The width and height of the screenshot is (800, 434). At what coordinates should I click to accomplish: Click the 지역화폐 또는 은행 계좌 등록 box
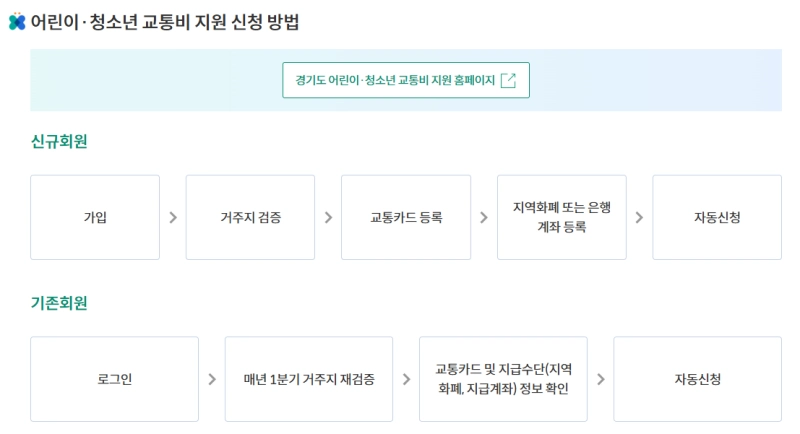(x=561, y=217)
